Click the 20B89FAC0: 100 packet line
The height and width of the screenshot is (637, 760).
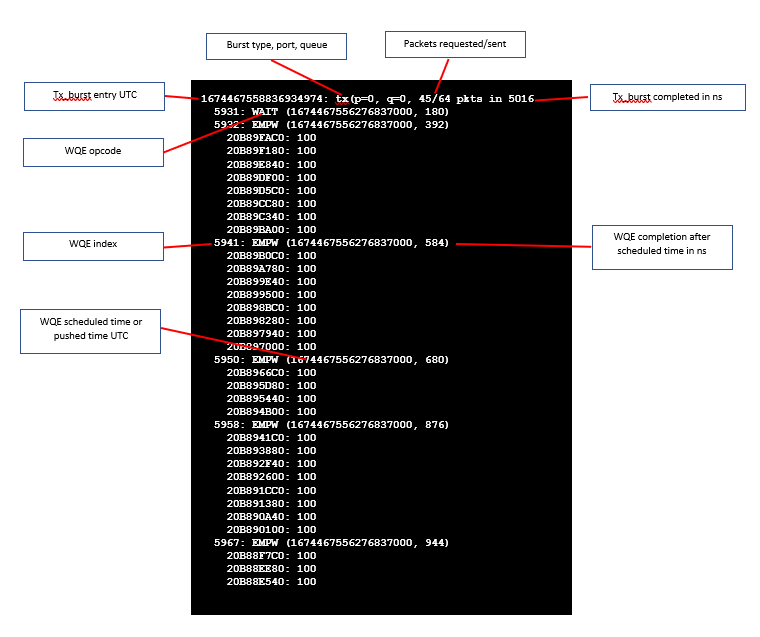click(271, 138)
